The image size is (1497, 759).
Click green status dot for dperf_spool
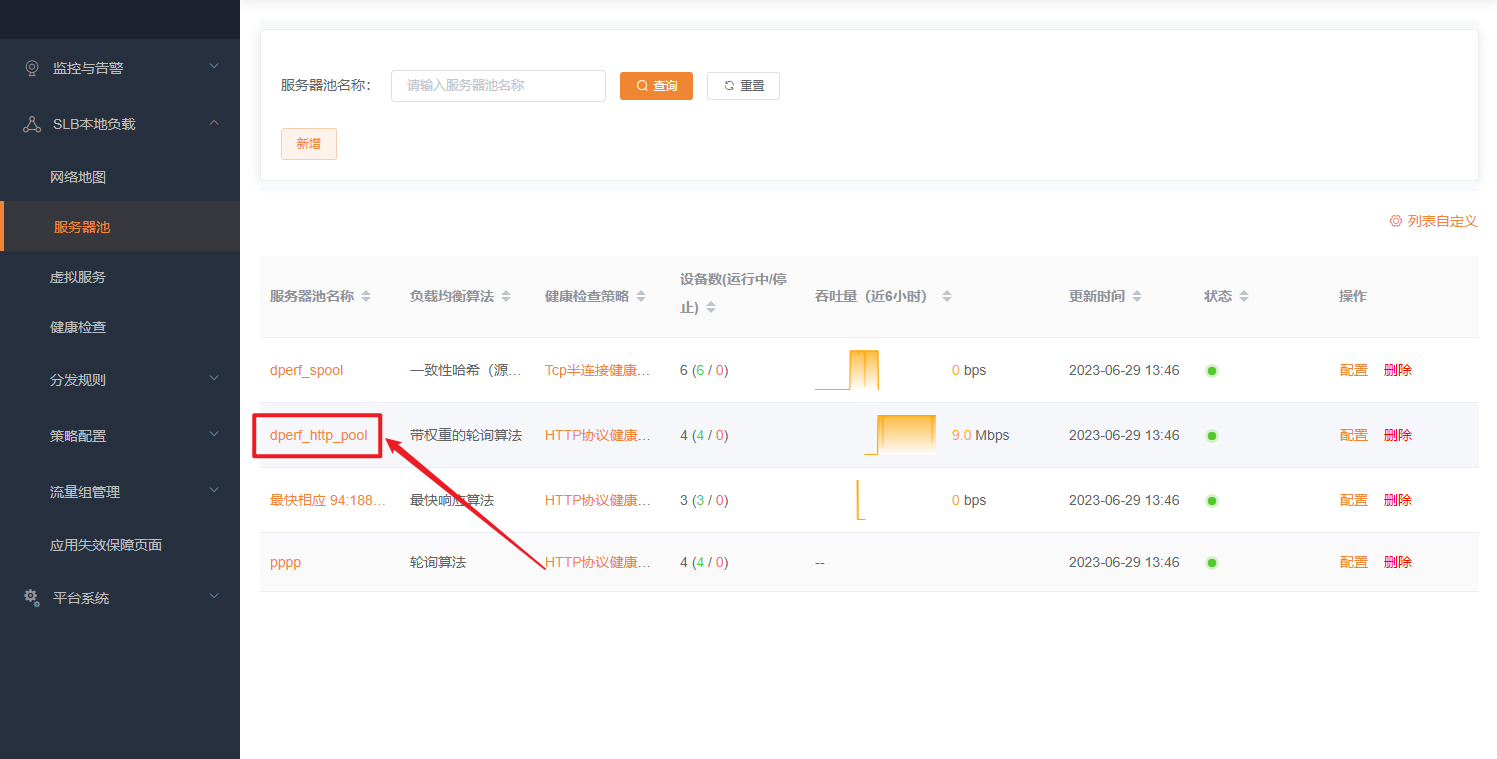coord(1212,371)
